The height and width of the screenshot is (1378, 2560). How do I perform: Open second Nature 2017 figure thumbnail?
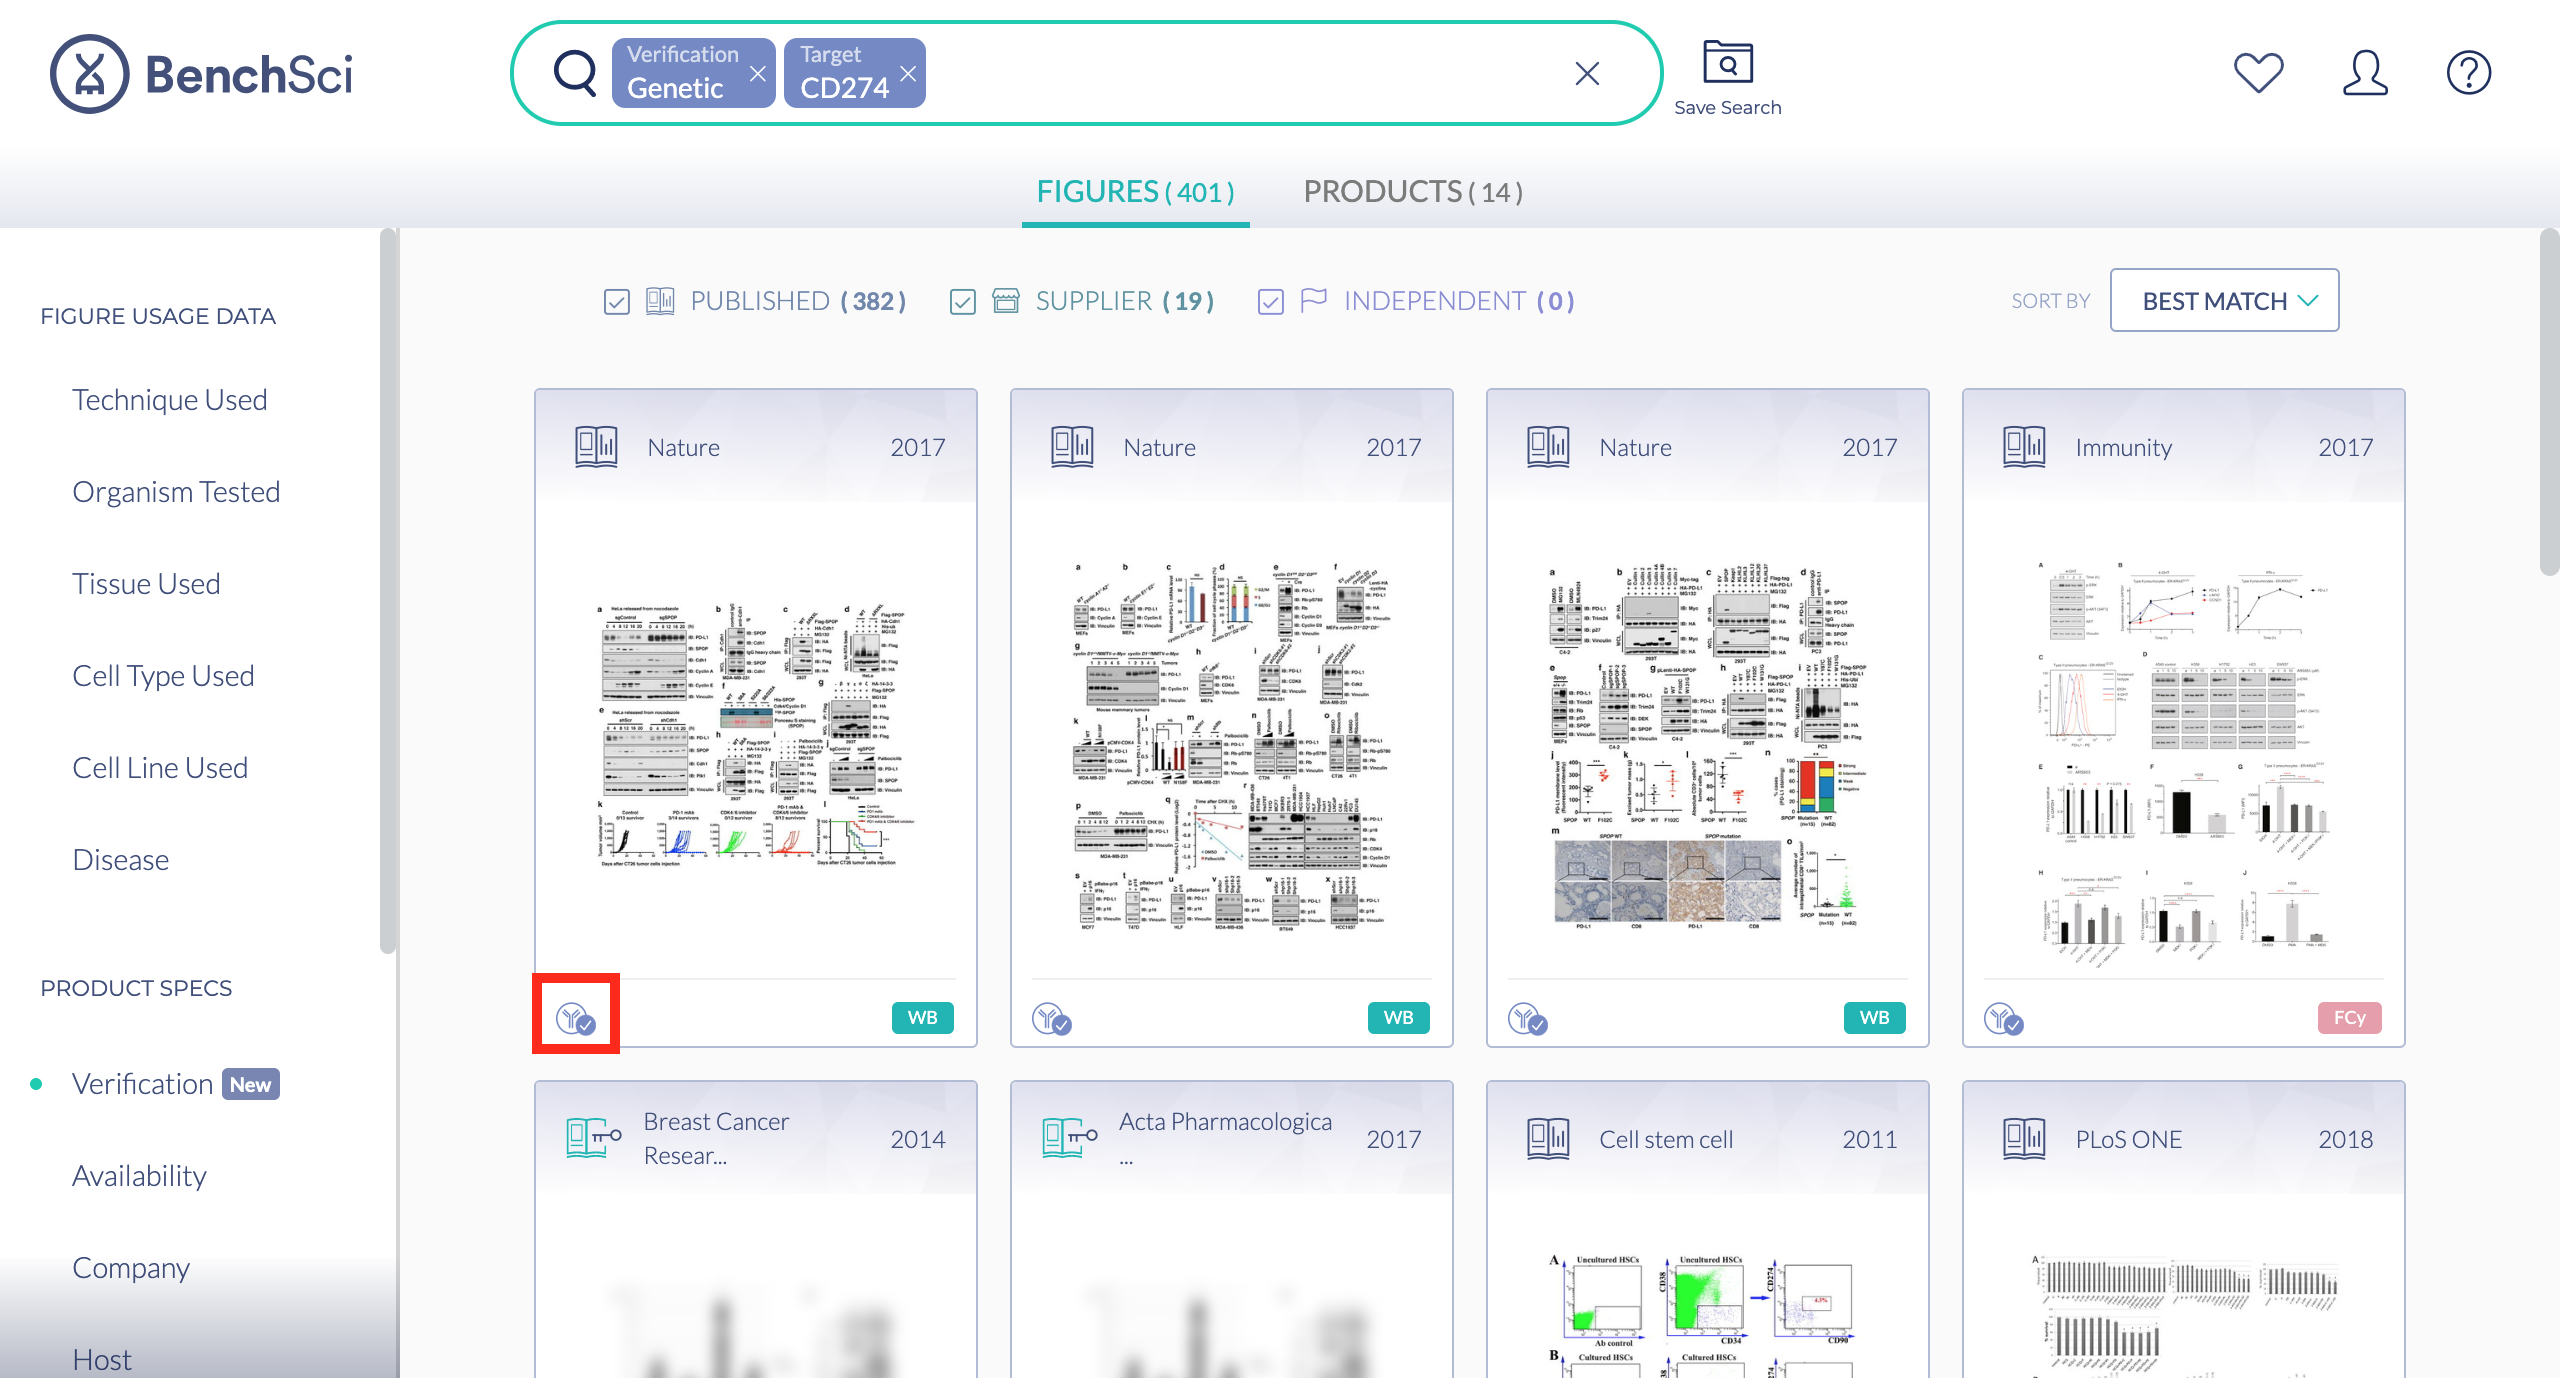[1232, 748]
